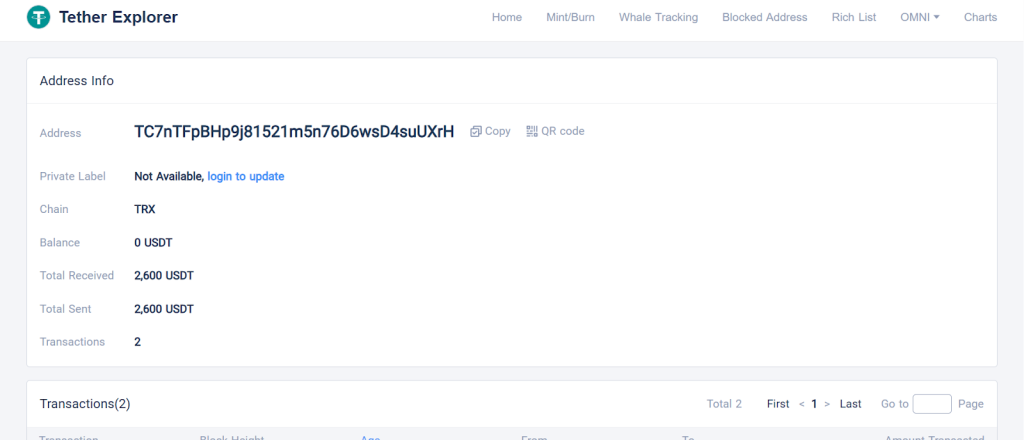Click the Transactions count value 2
The height and width of the screenshot is (440, 1024).
tap(137, 342)
